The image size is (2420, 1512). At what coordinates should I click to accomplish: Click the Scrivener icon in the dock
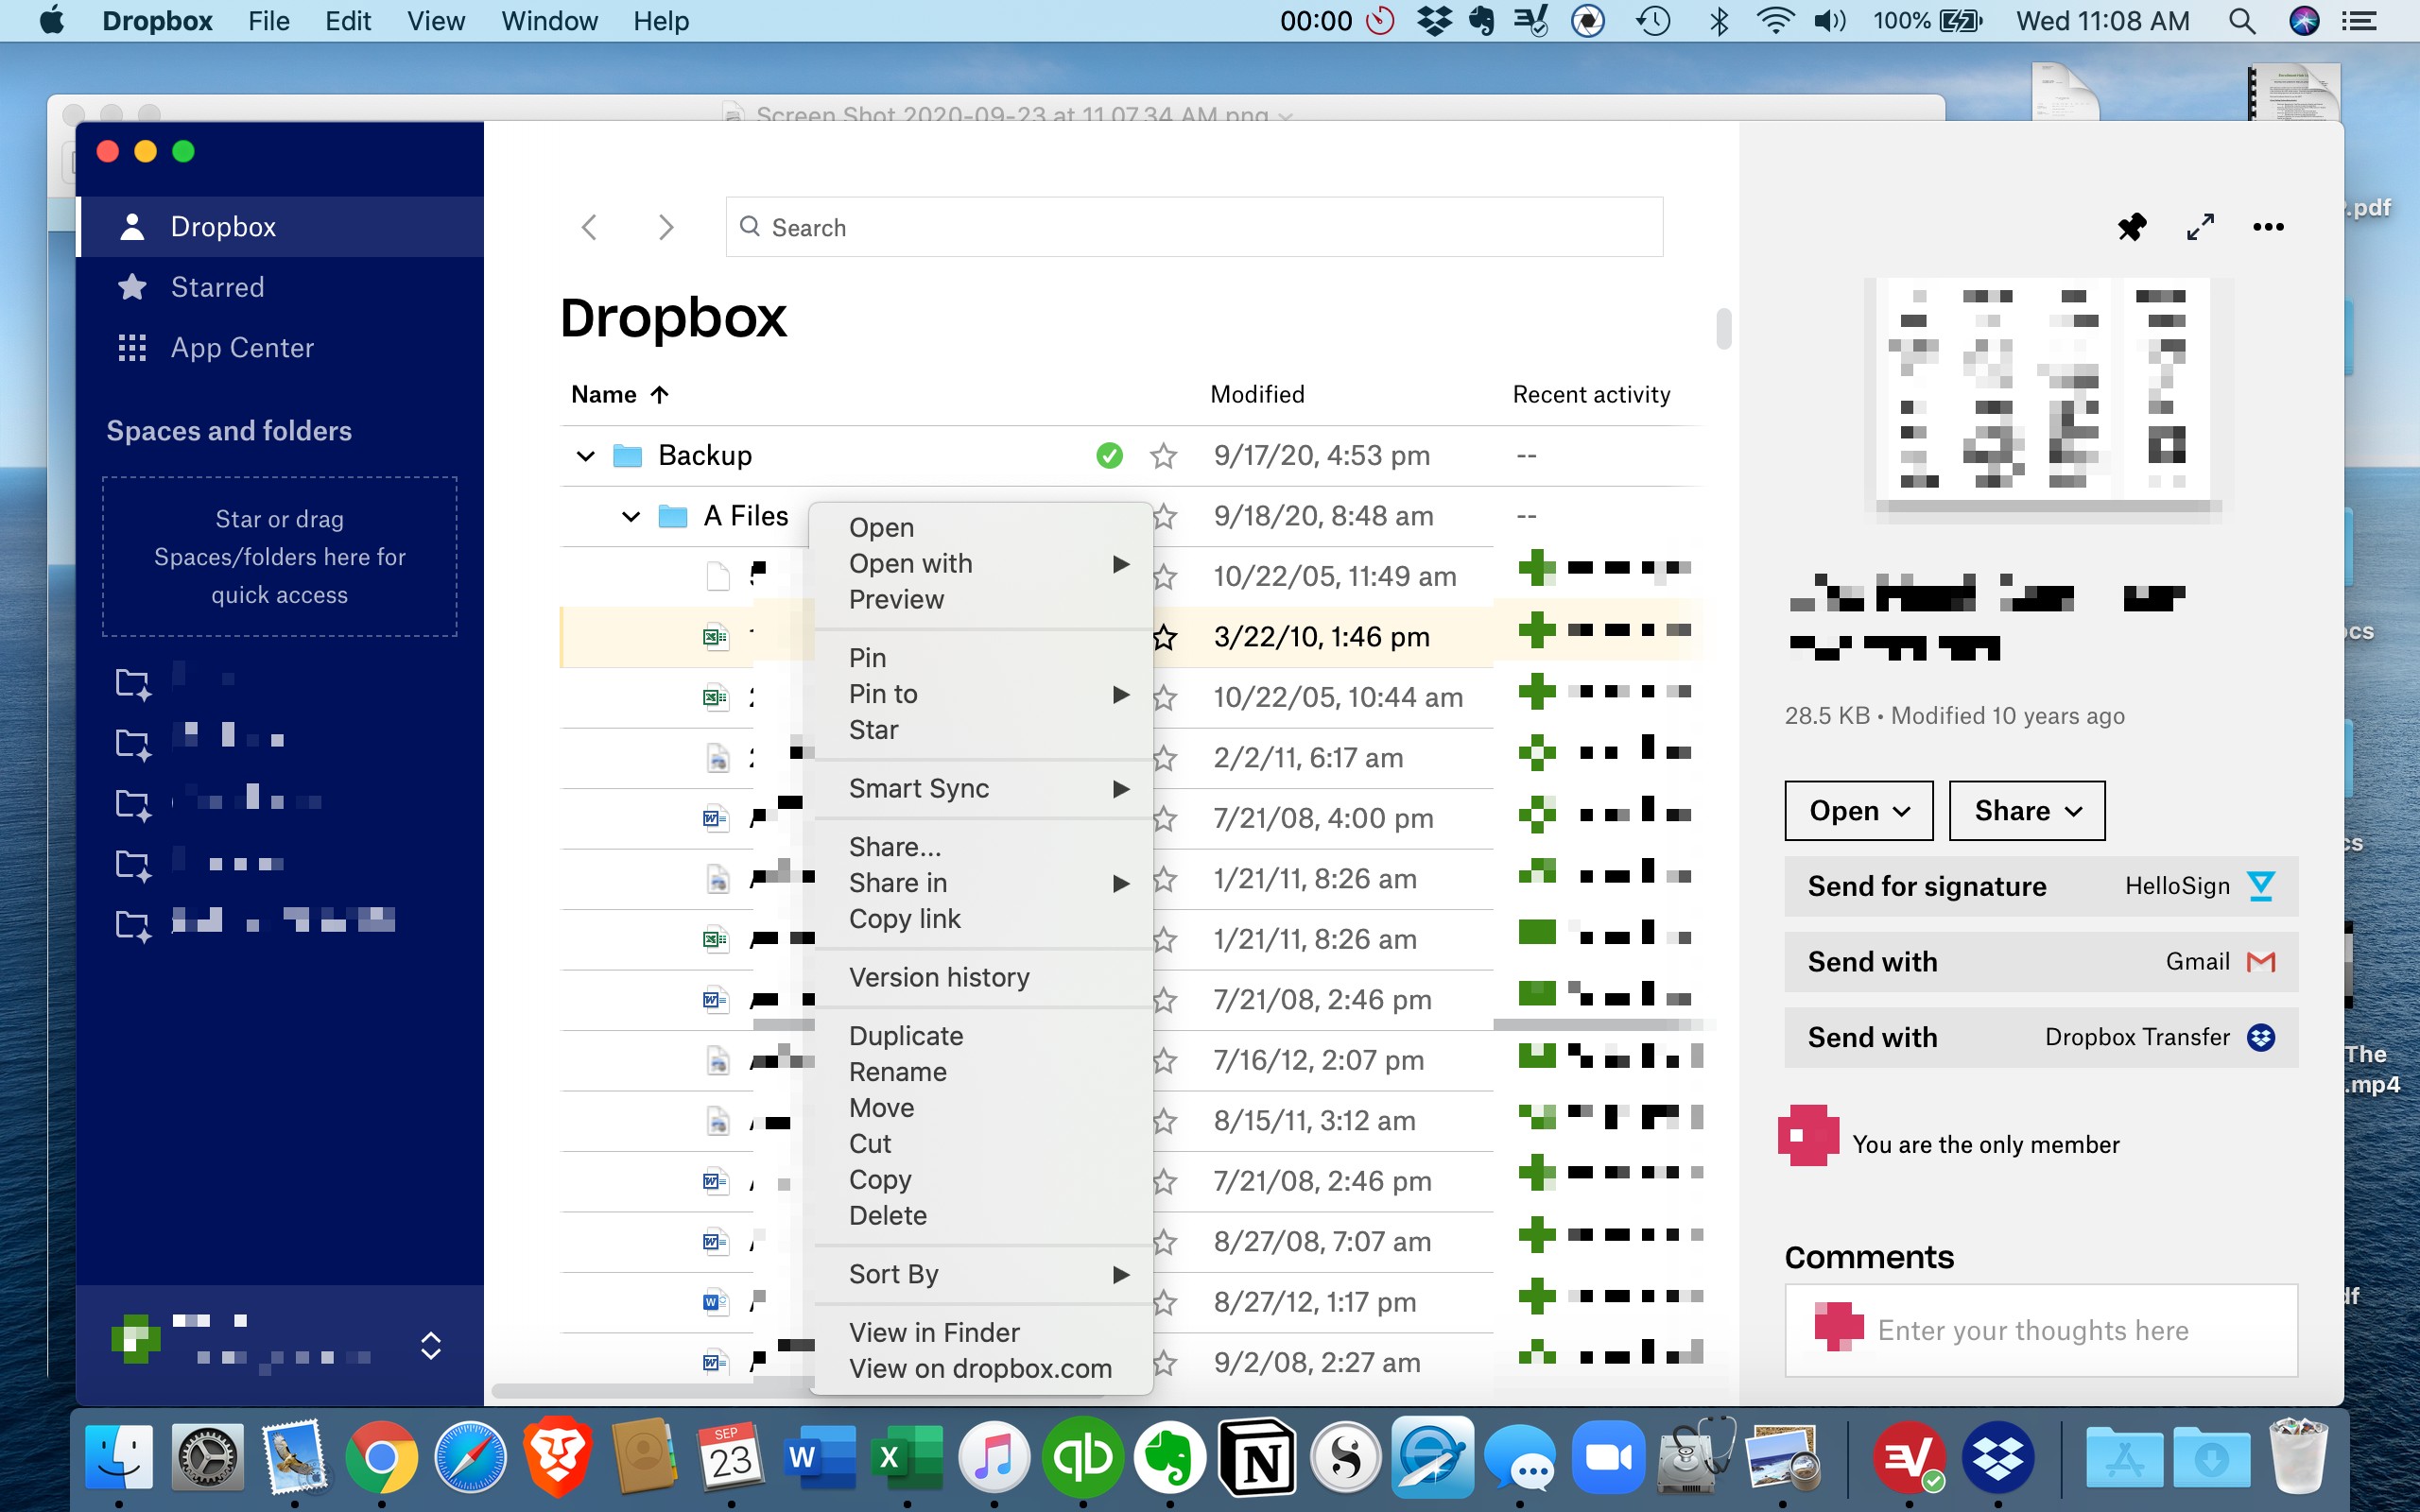point(1345,1458)
